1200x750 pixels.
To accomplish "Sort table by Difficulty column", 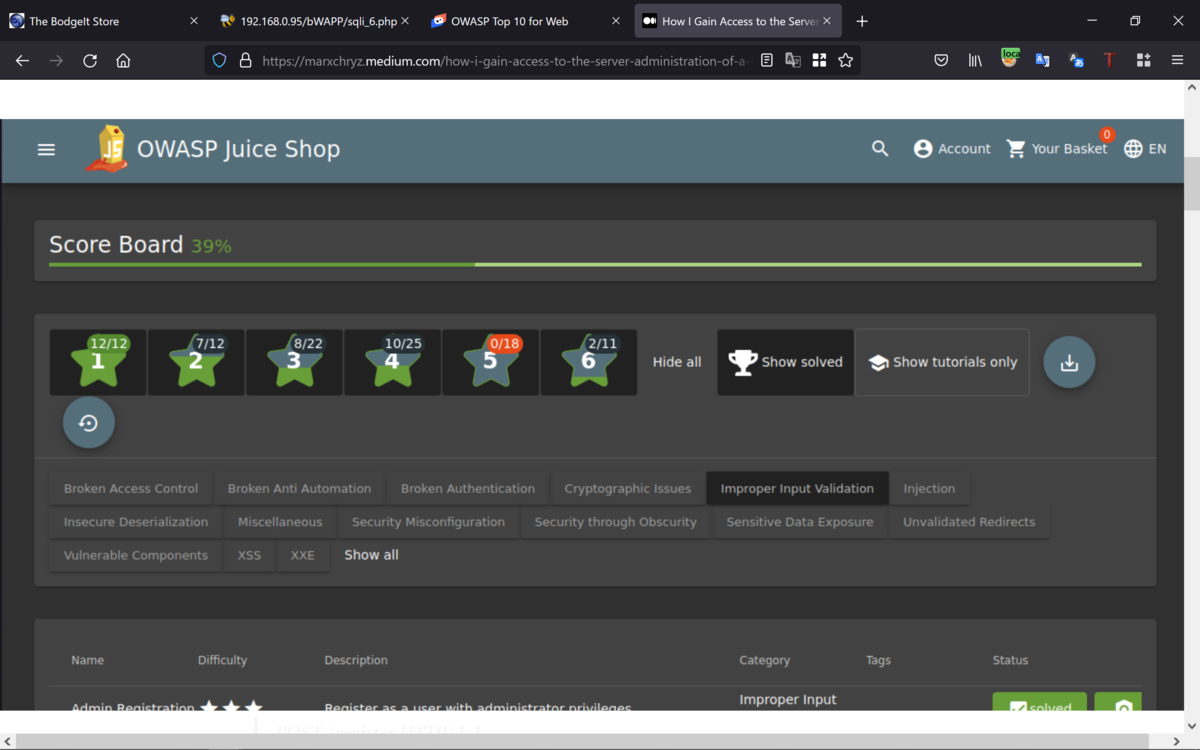I will [222, 660].
